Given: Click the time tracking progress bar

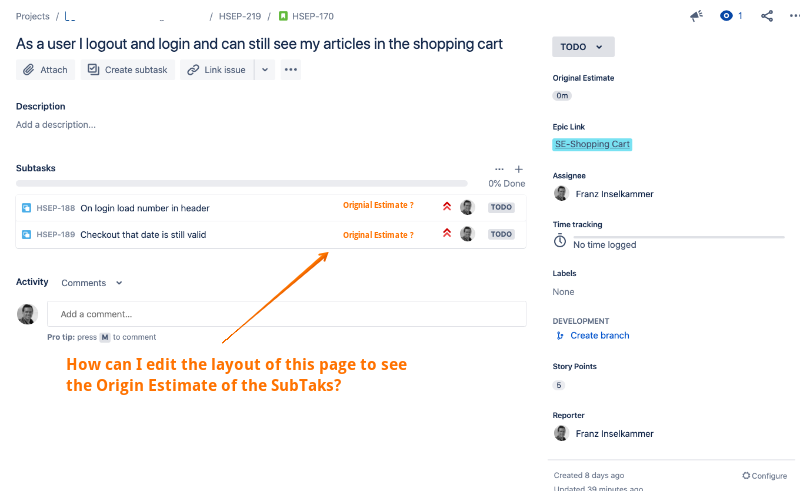Looking at the screenshot, I should click(x=679, y=237).
